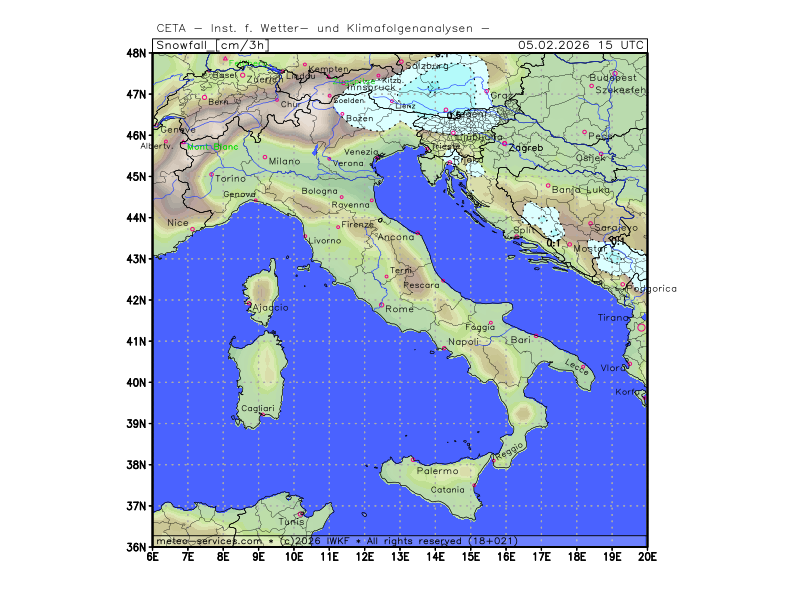Click the Snowfall title label
The height and width of the screenshot is (600, 800).
[184, 45]
